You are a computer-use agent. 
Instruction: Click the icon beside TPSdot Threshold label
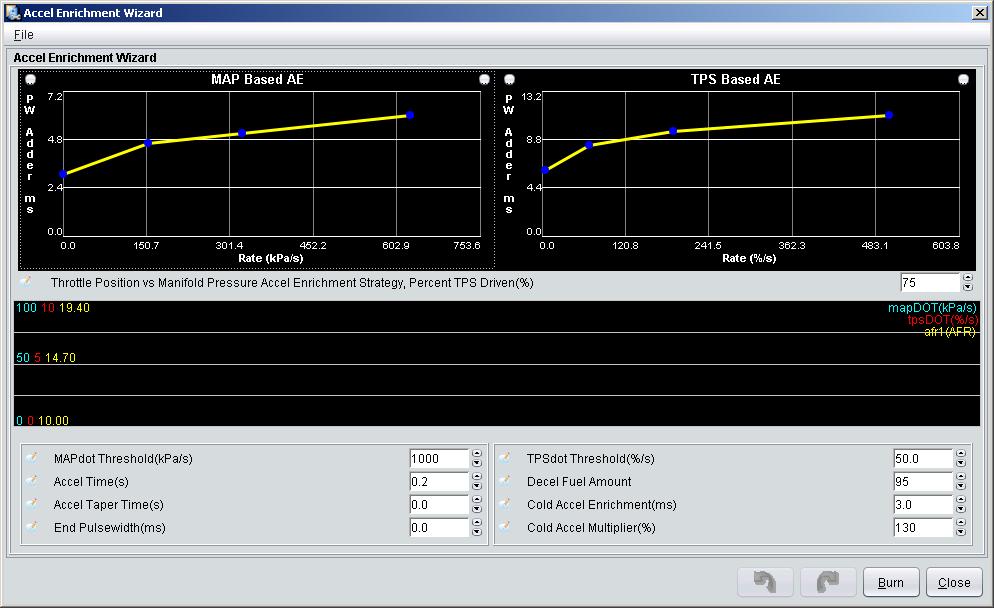[505, 458]
